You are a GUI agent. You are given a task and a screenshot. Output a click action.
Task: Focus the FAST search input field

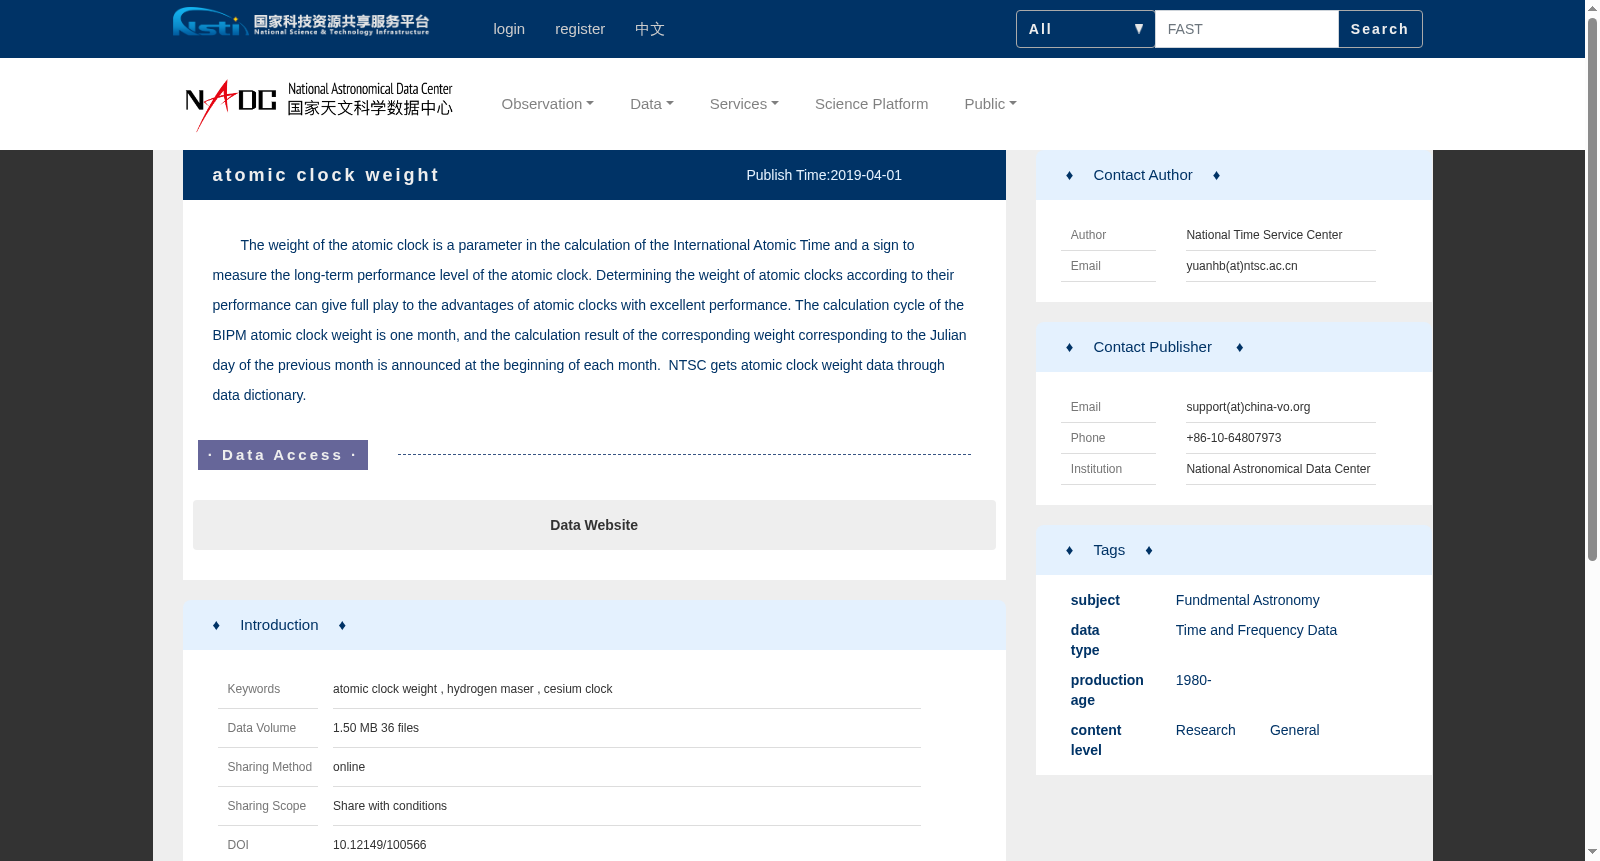point(1247,29)
